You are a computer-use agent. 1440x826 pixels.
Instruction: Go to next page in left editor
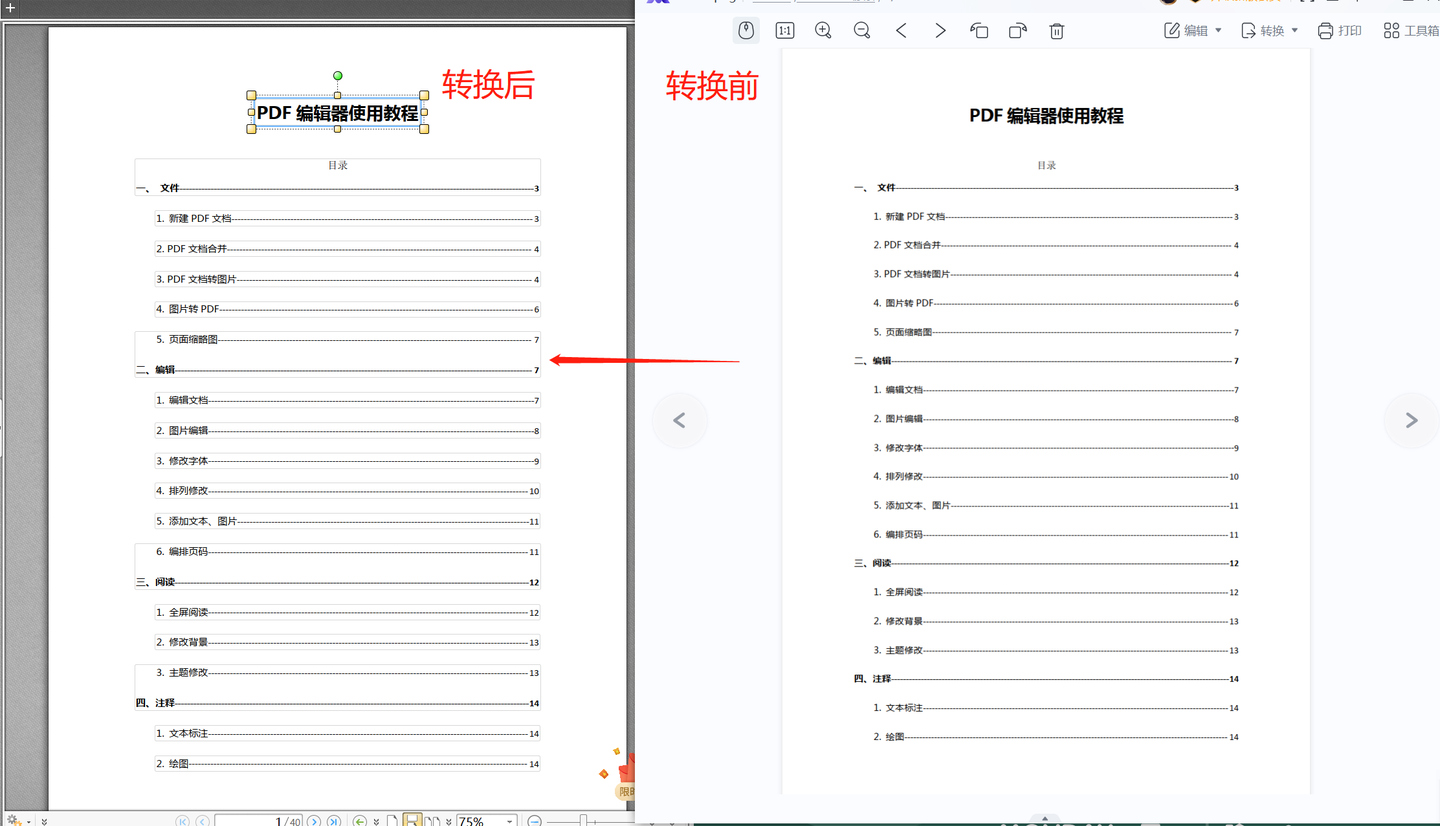[314, 822]
